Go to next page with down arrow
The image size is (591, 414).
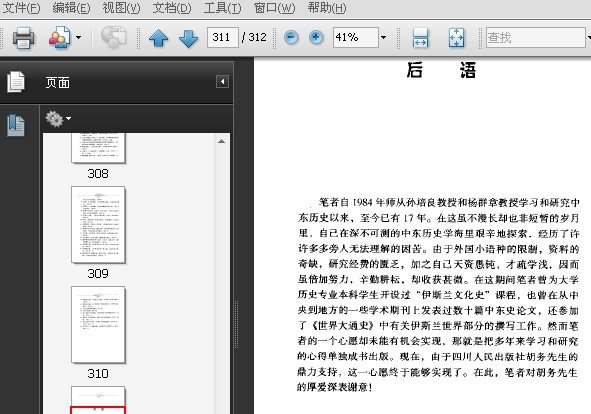click(x=188, y=38)
